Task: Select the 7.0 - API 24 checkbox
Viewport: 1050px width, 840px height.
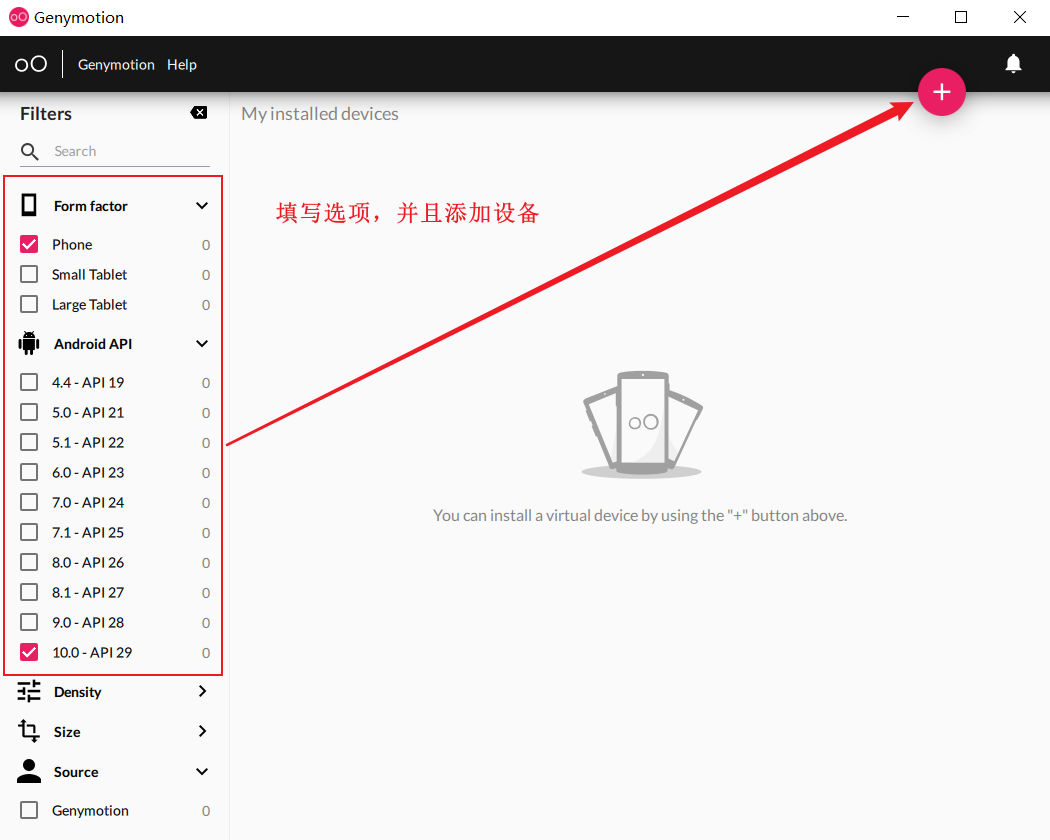Action: click(x=29, y=502)
